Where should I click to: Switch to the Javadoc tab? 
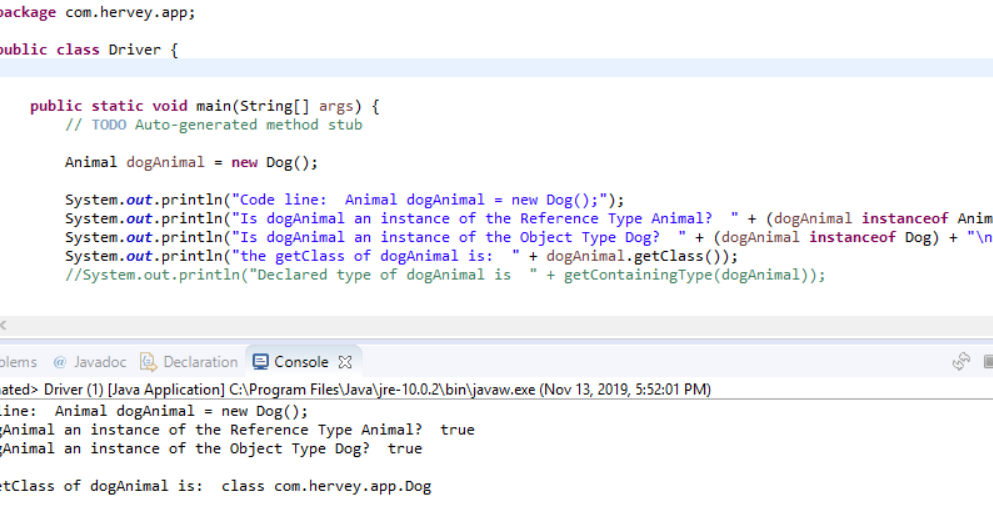pyautogui.click(x=90, y=362)
